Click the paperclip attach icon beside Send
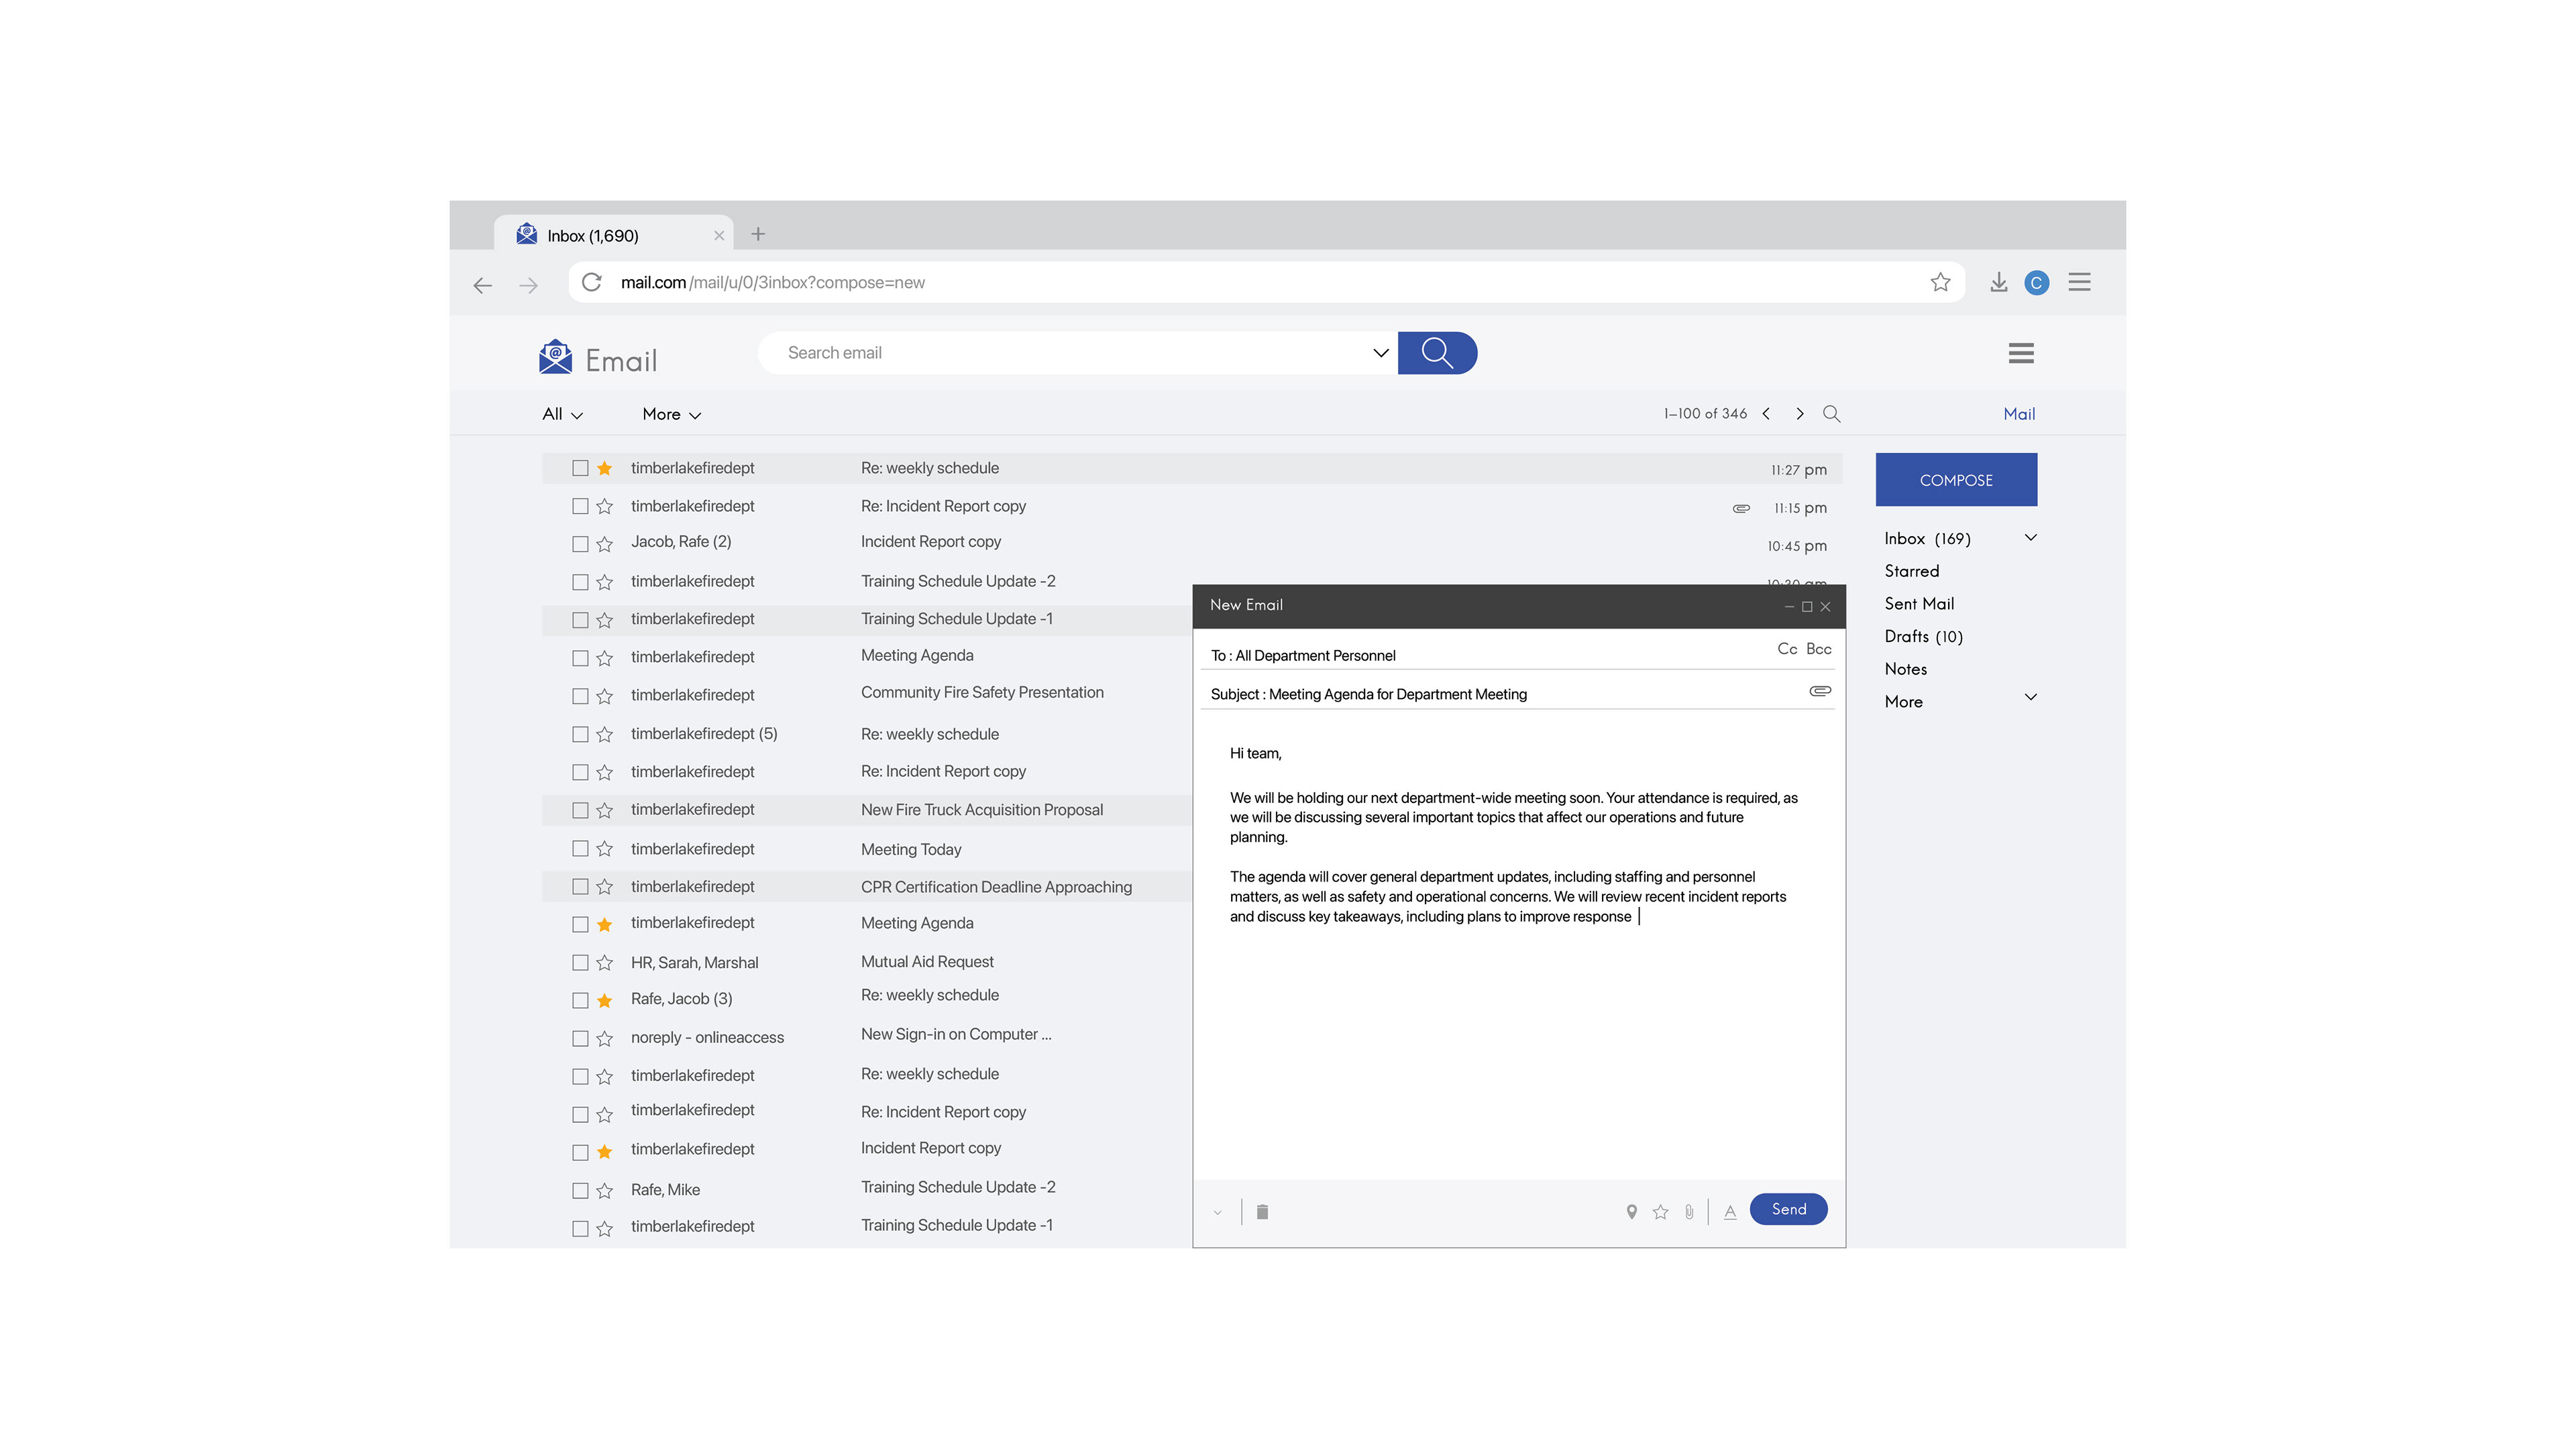Image resolution: width=2576 pixels, height=1449 pixels. (x=1689, y=1212)
